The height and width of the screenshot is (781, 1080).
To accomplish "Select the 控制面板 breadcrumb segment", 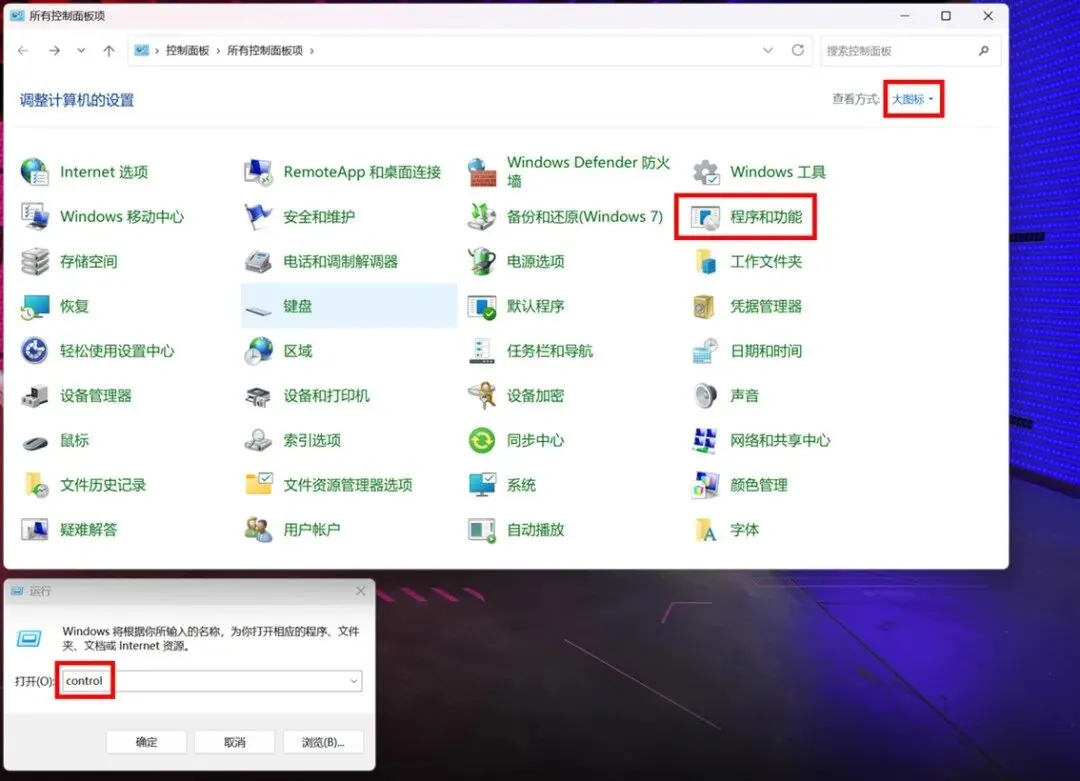I will 187,50.
